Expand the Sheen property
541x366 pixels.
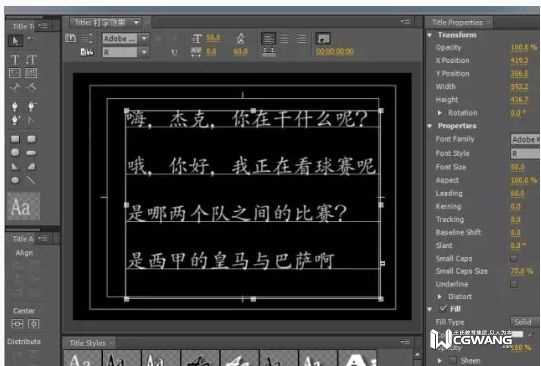pyautogui.click(x=440, y=360)
